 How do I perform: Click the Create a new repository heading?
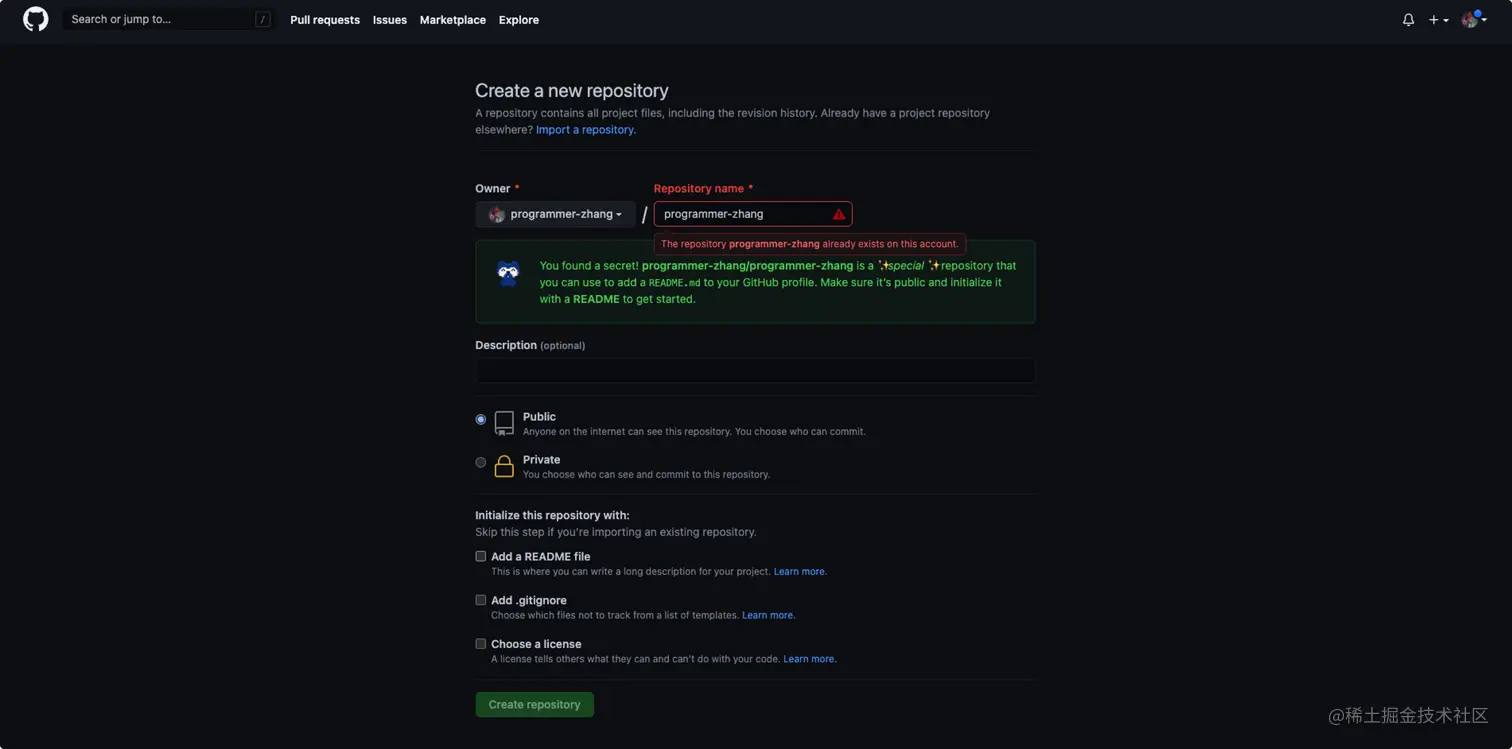pos(572,91)
